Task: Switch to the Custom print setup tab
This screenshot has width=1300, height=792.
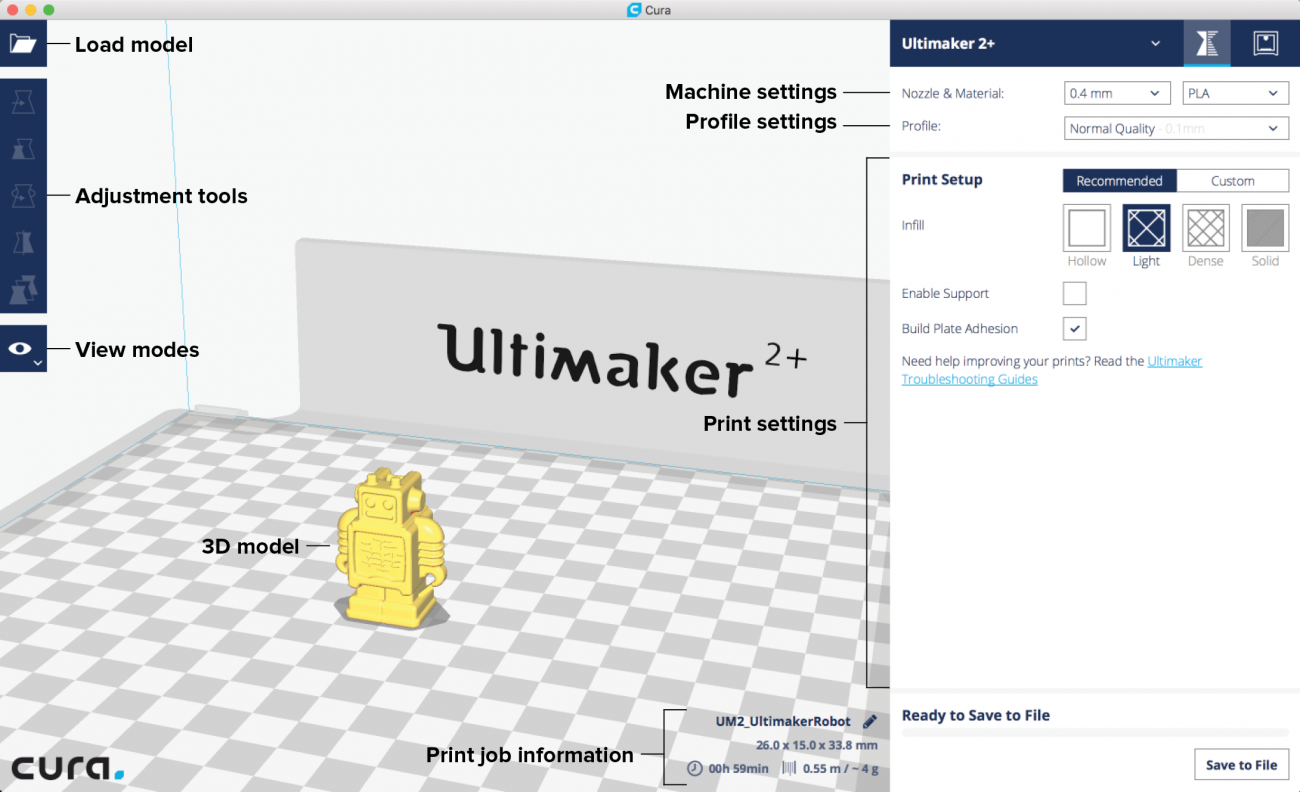Action: (1233, 181)
